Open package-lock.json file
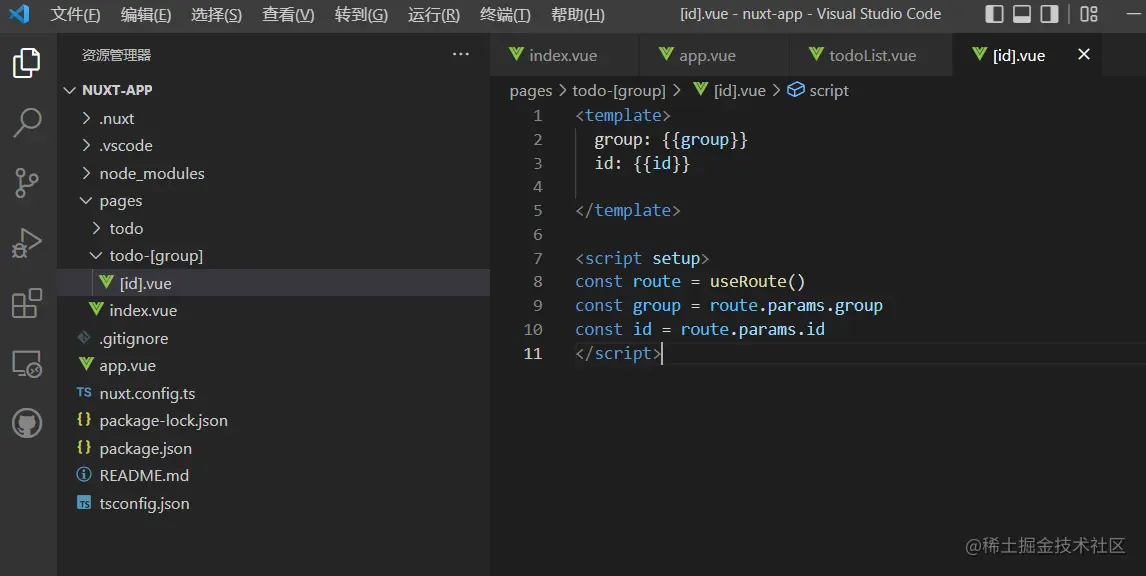The height and width of the screenshot is (576, 1146). pos(273,420)
